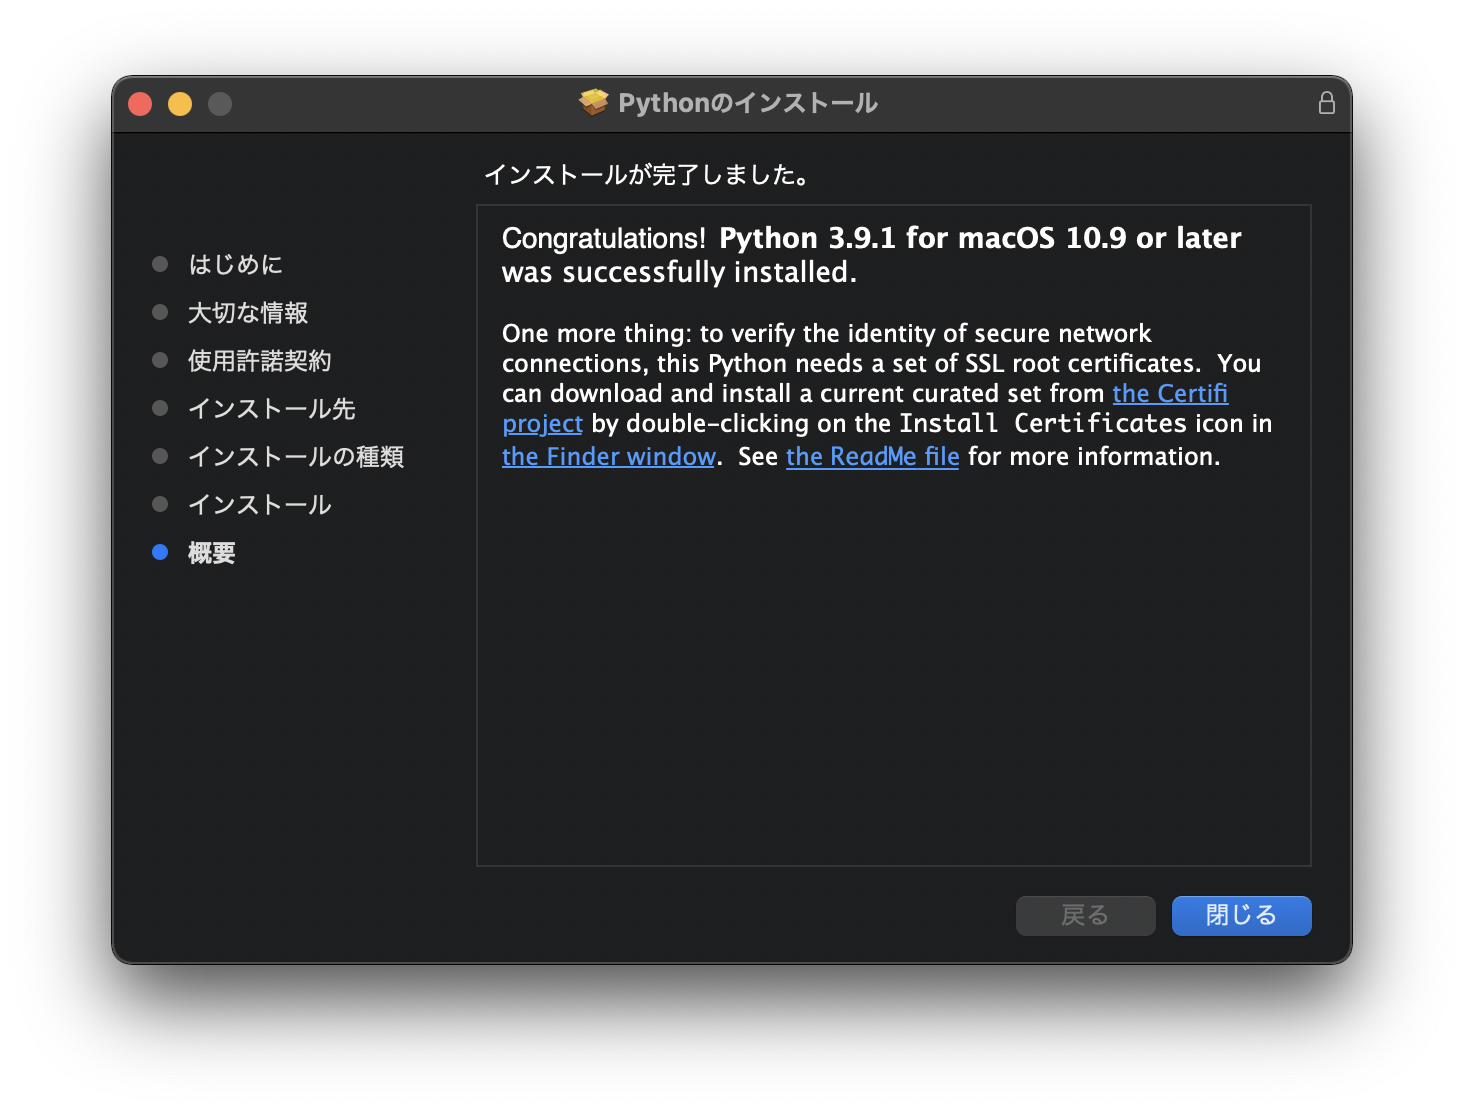Select the はじめに step in sidebar
This screenshot has height=1112, width=1464.
(x=235, y=264)
